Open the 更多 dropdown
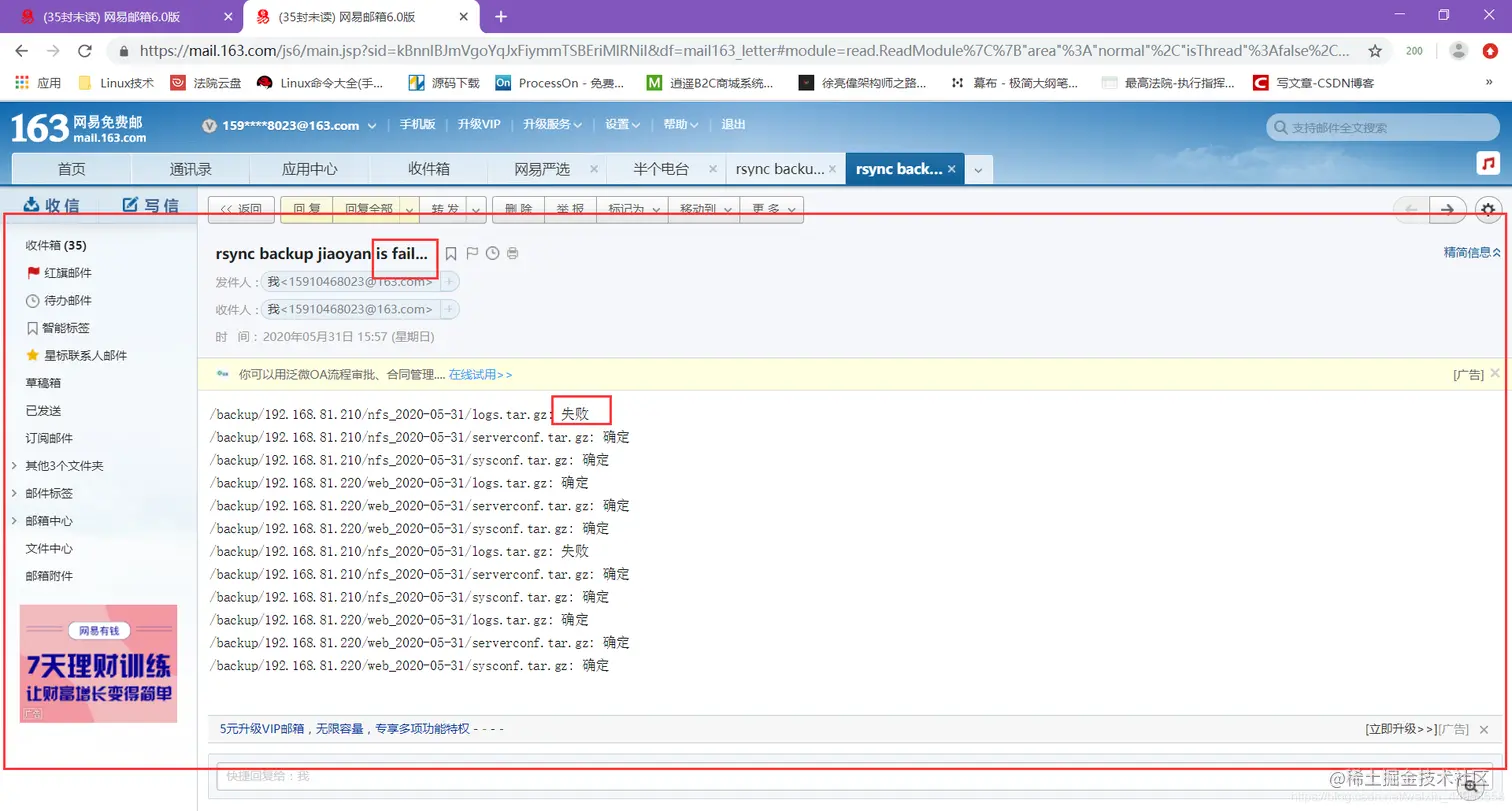This screenshot has width=1512, height=811. (771, 209)
